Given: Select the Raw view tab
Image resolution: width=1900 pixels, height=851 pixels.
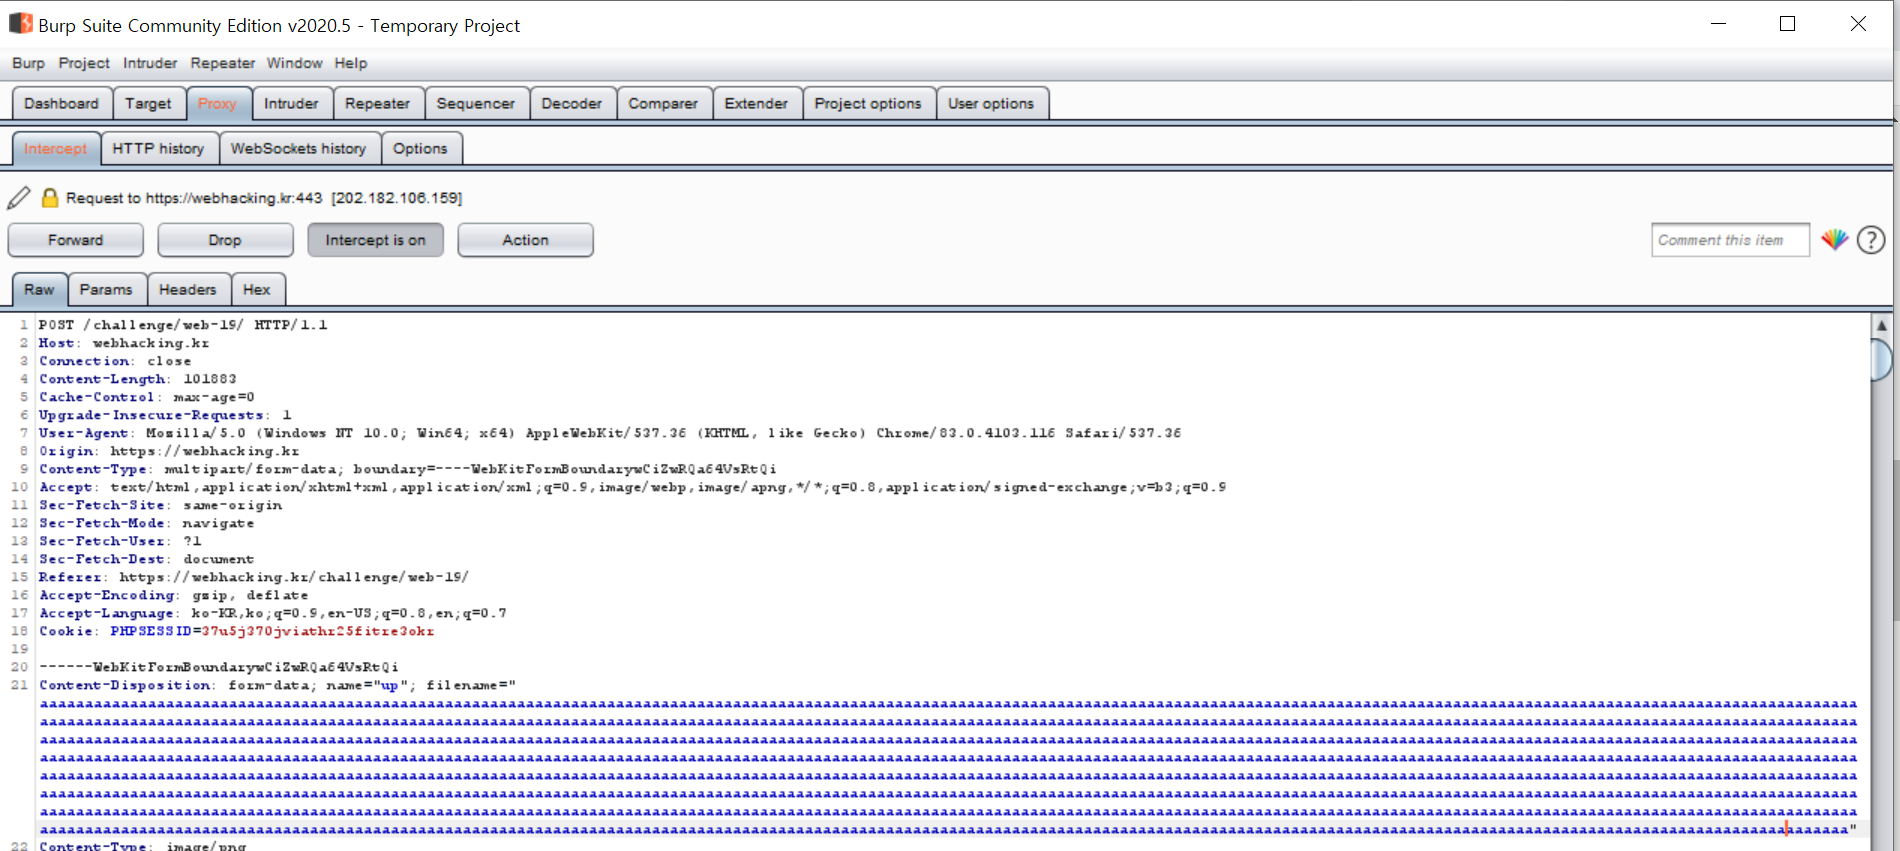Looking at the screenshot, I should pyautogui.click(x=40, y=289).
